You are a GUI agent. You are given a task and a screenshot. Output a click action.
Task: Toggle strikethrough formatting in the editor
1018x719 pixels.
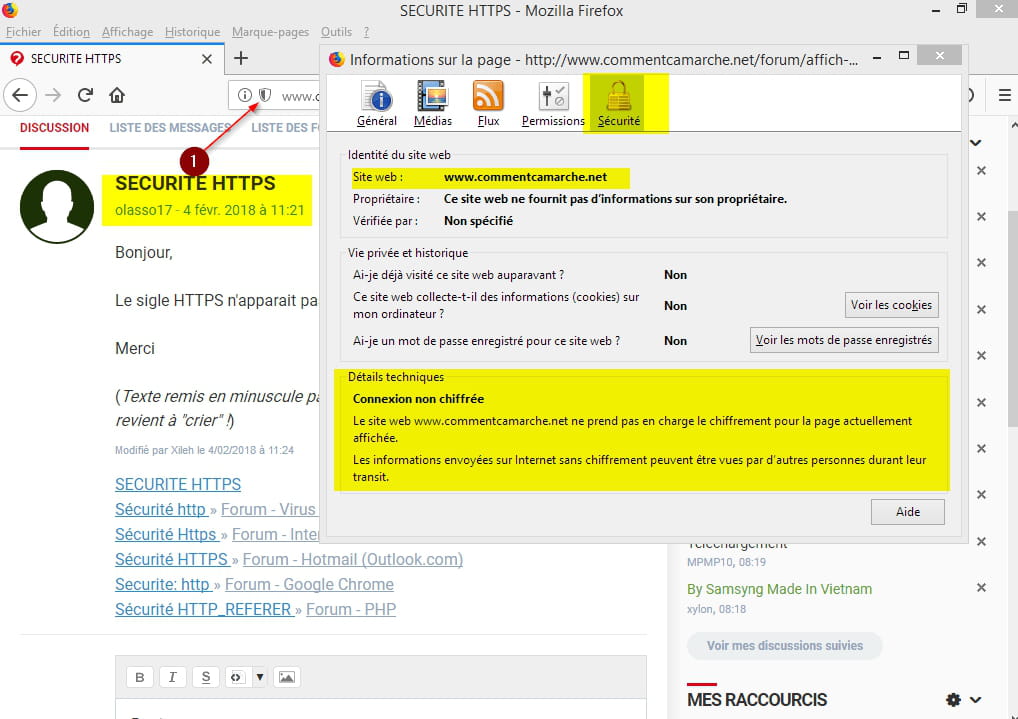pos(205,677)
